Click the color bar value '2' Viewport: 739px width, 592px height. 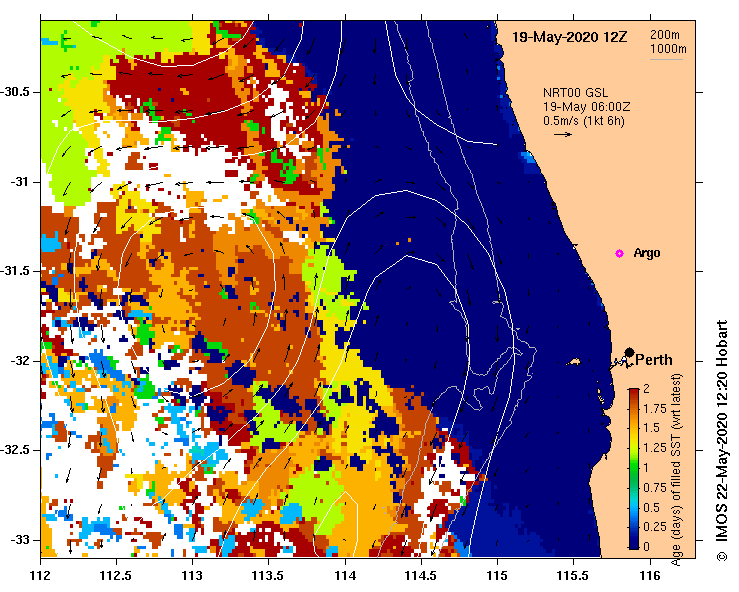pos(646,389)
